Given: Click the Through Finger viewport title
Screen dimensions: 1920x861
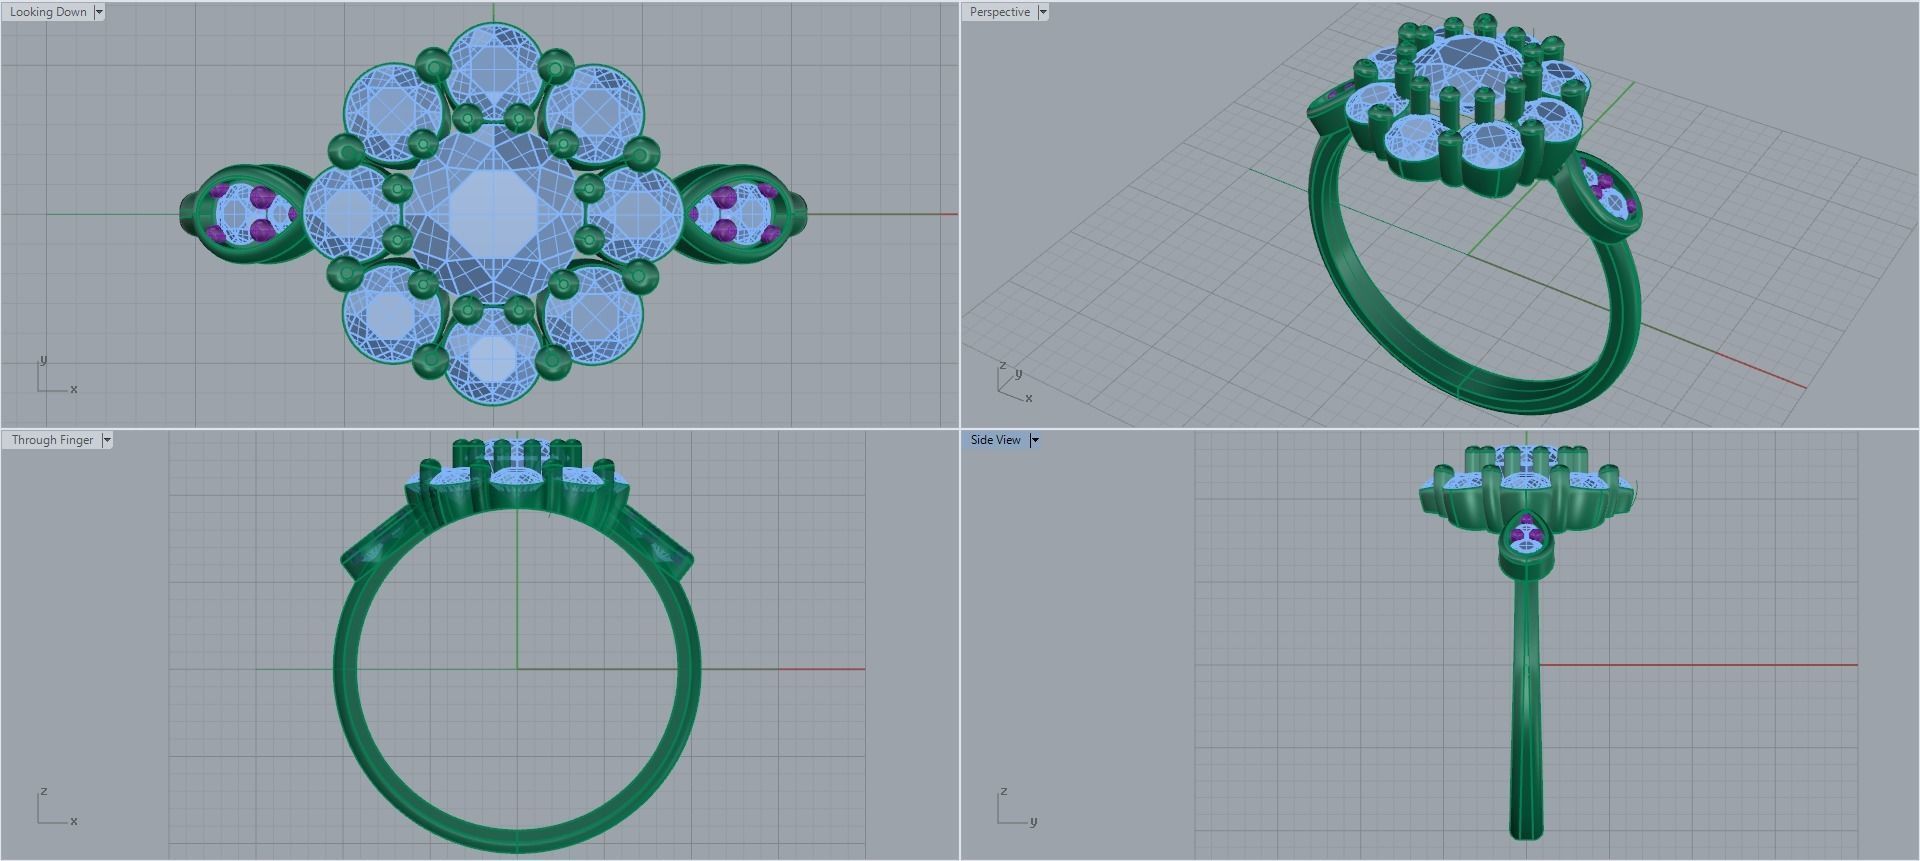Looking at the screenshot, I should [x=52, y=440].
